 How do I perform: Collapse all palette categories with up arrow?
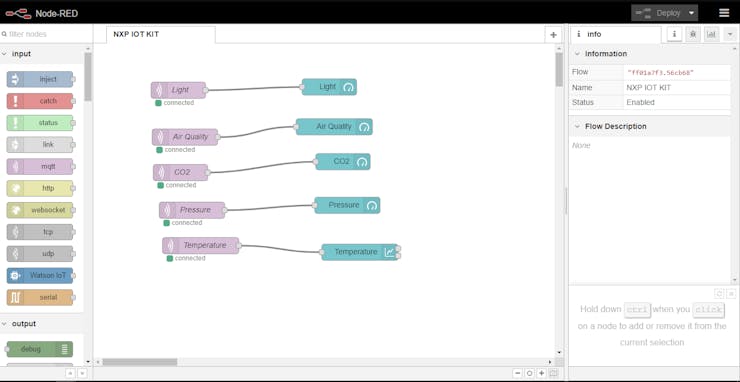tap(70, 373)
